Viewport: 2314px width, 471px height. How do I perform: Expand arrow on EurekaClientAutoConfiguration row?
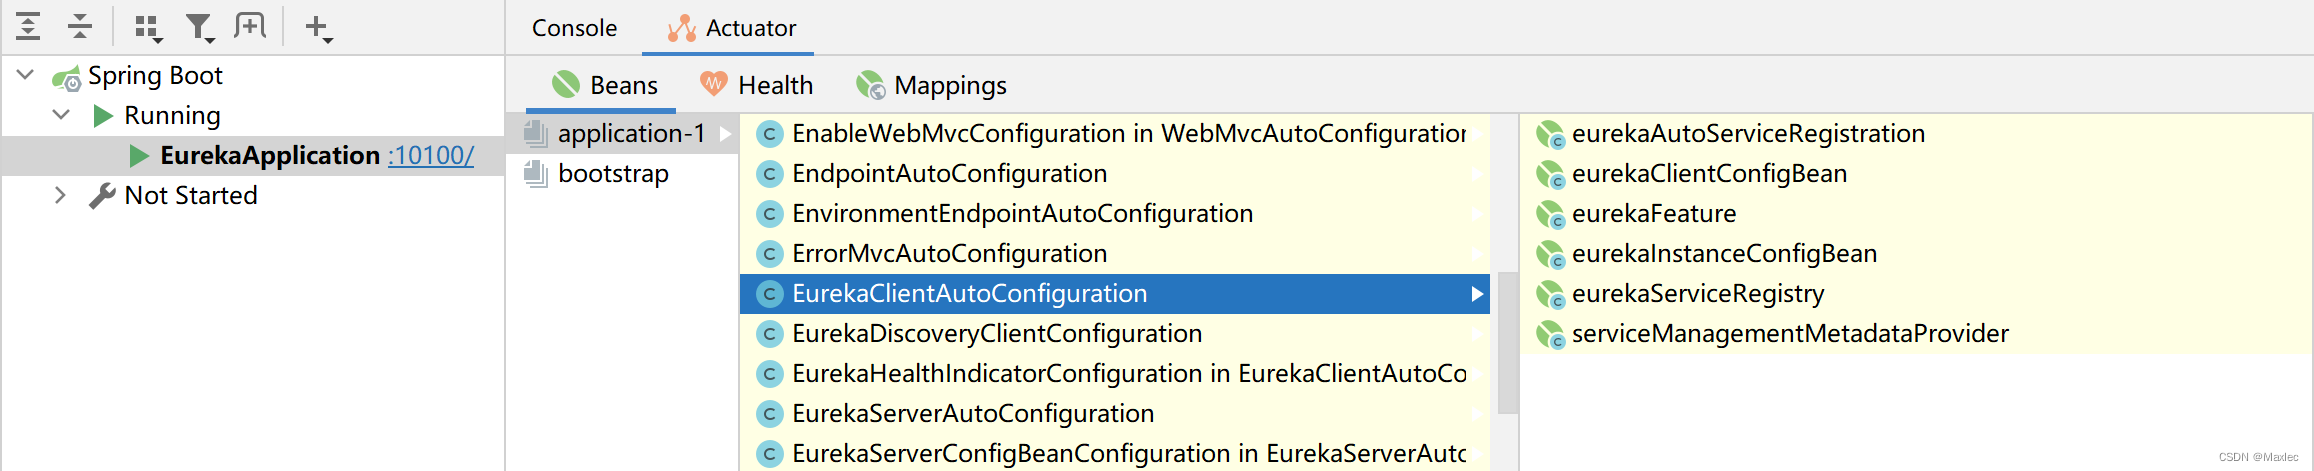pos(1477,294)
